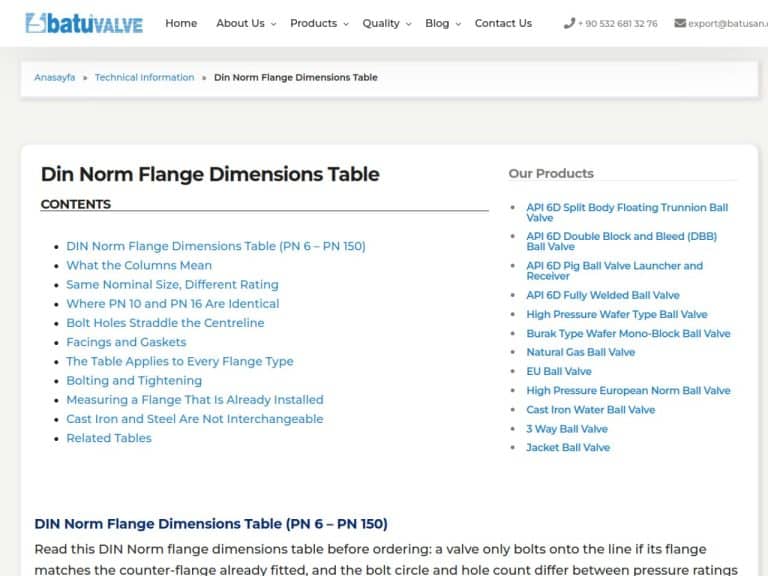Click the envelope email icon

(680, 23)
